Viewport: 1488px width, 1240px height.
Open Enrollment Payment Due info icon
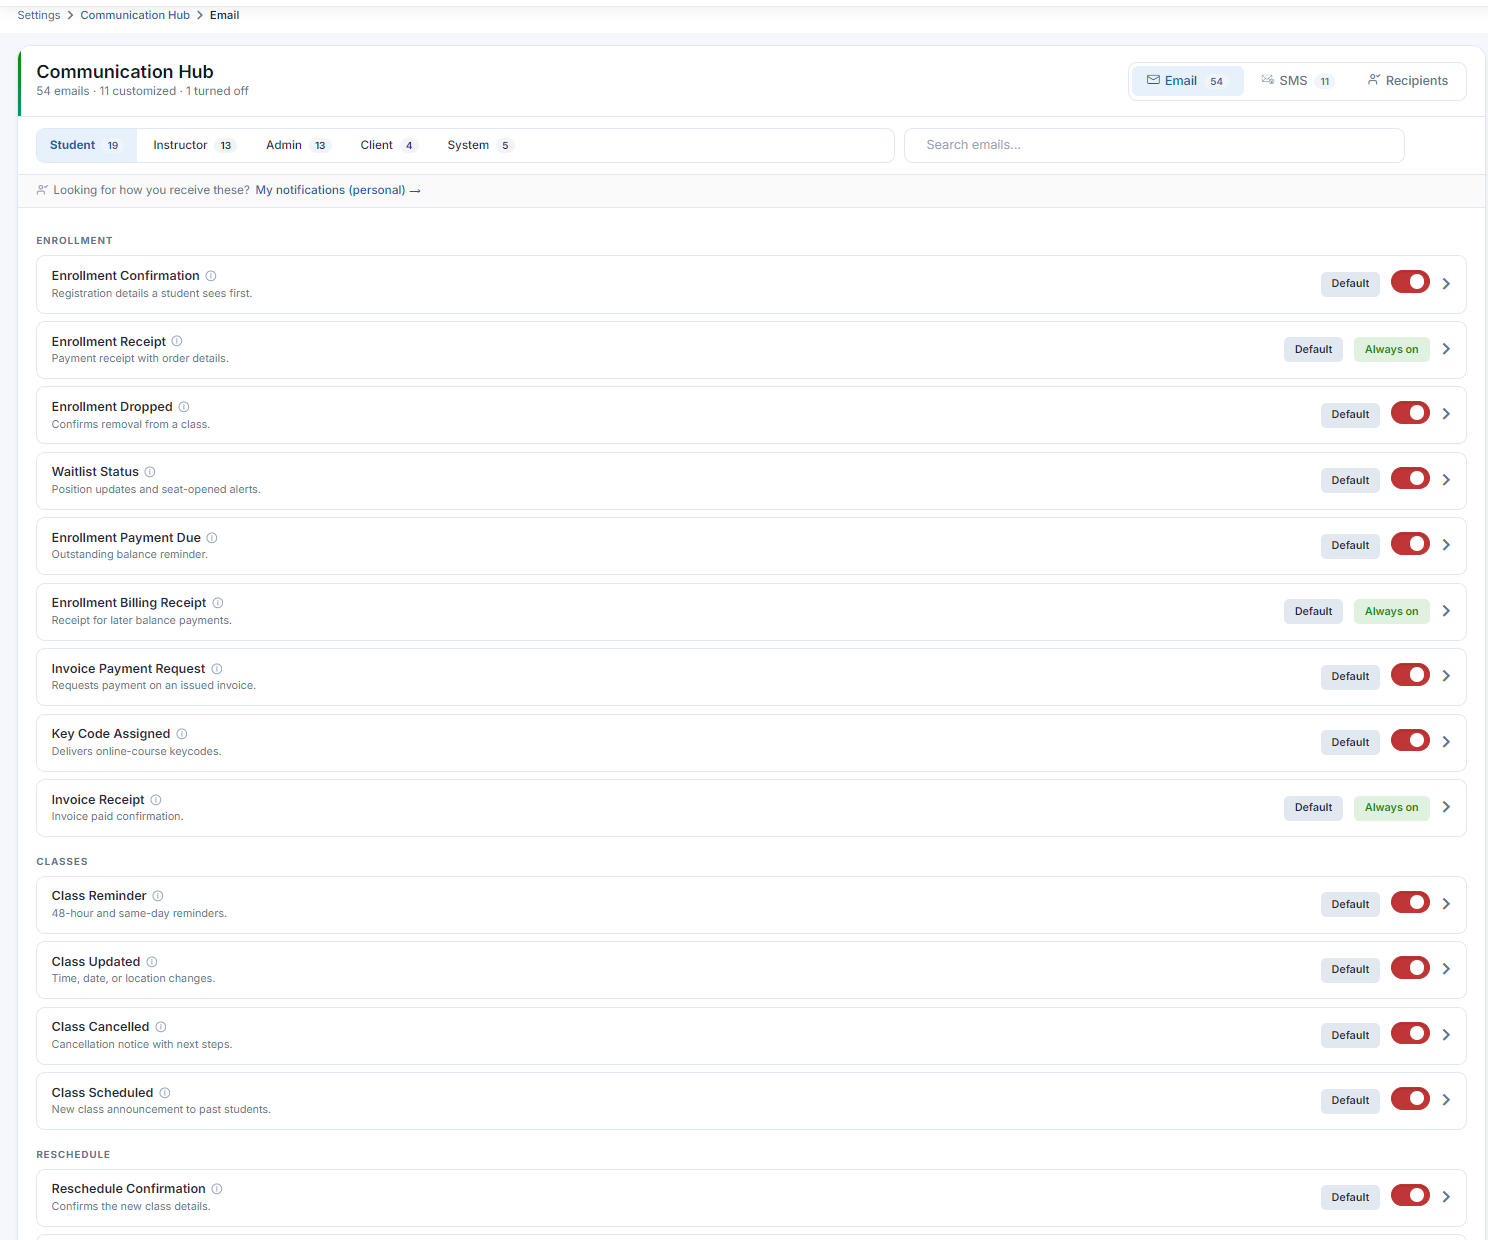[212, 538]
